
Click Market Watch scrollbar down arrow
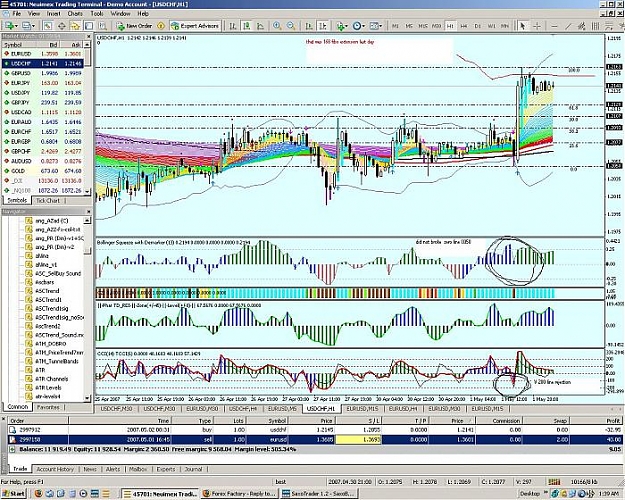[x=87, y=191]
